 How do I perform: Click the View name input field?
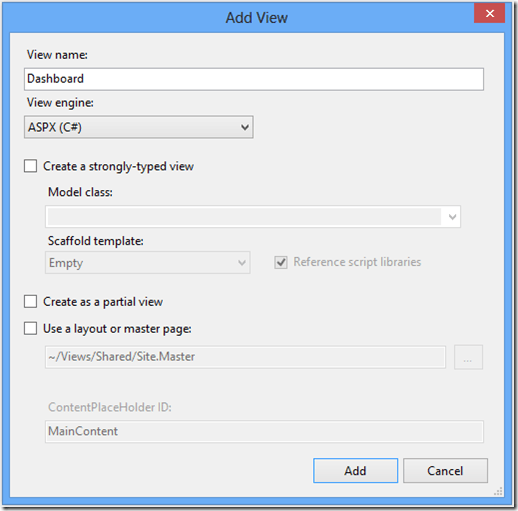(x=254, y=79)
